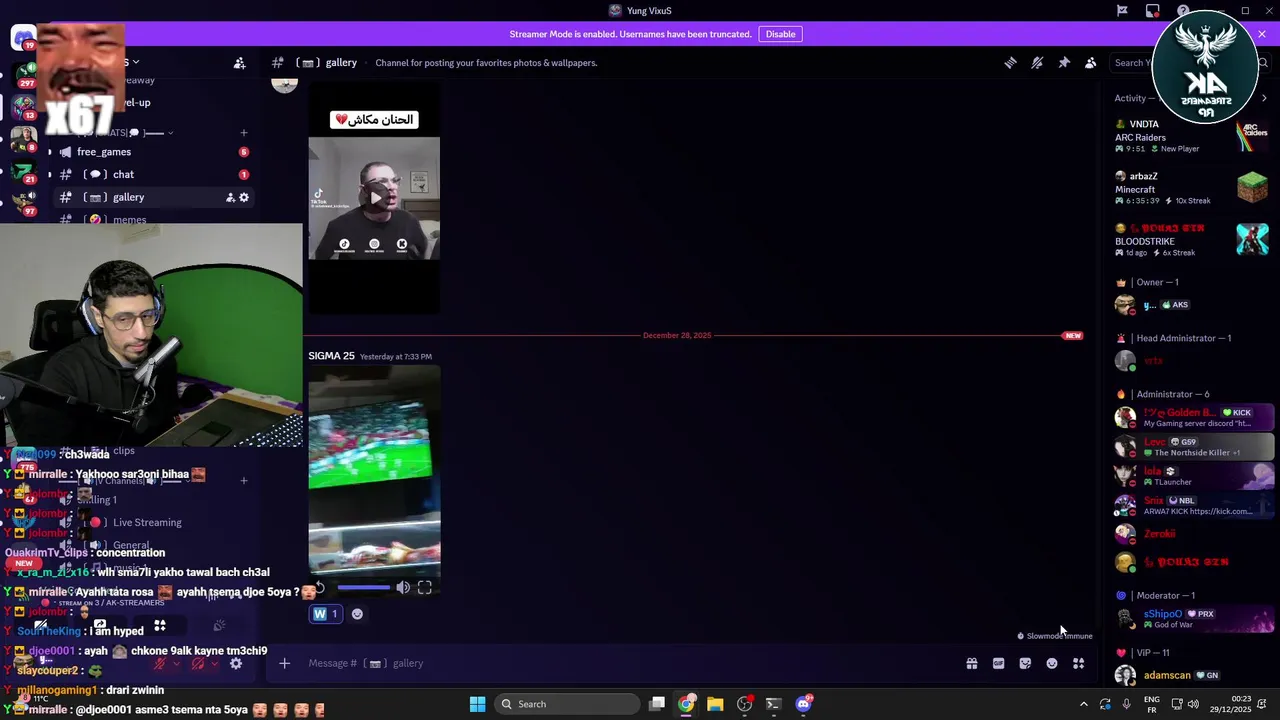This screenshot has height=720, width=1280.
Task: Open the attachment plus button
Action: click(x=284, y=663)
